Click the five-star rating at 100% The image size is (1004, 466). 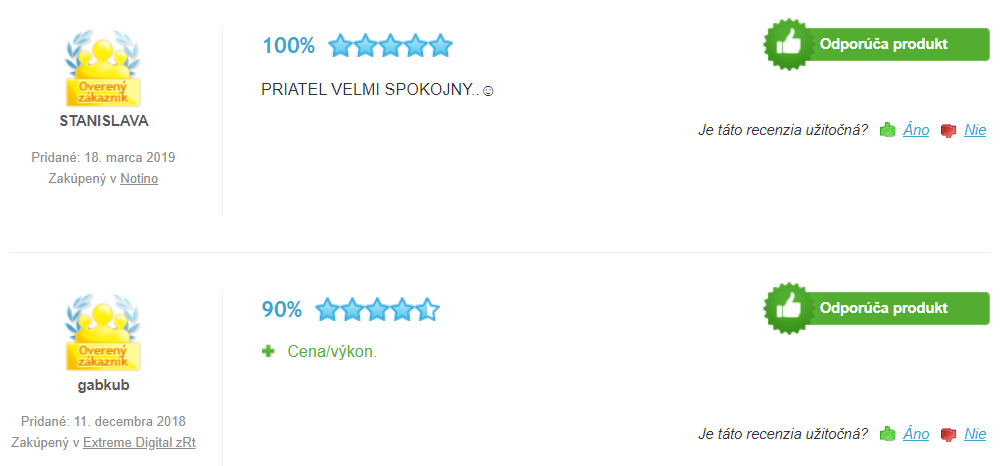coord(391,46)
